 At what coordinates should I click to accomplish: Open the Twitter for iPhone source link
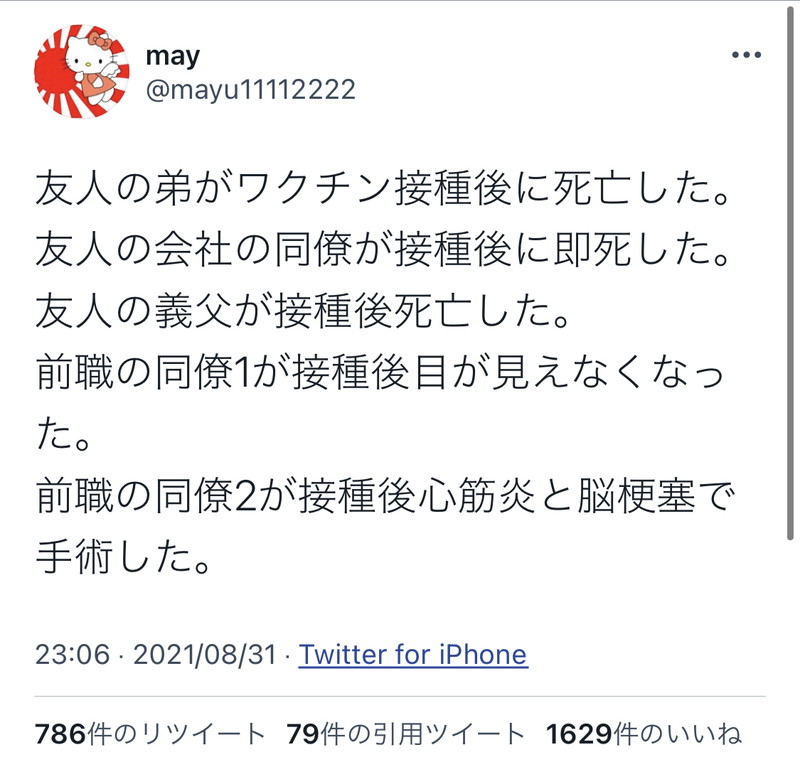413,654
